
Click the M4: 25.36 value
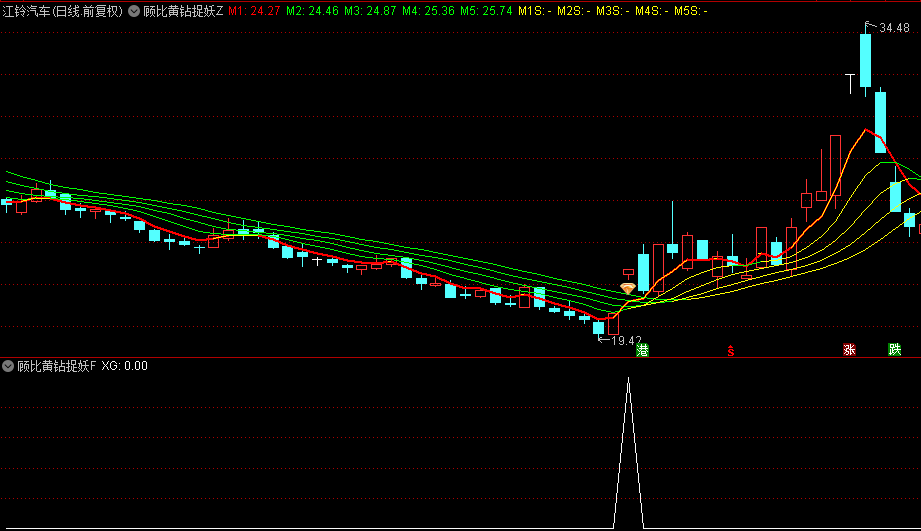click(428, 11)
